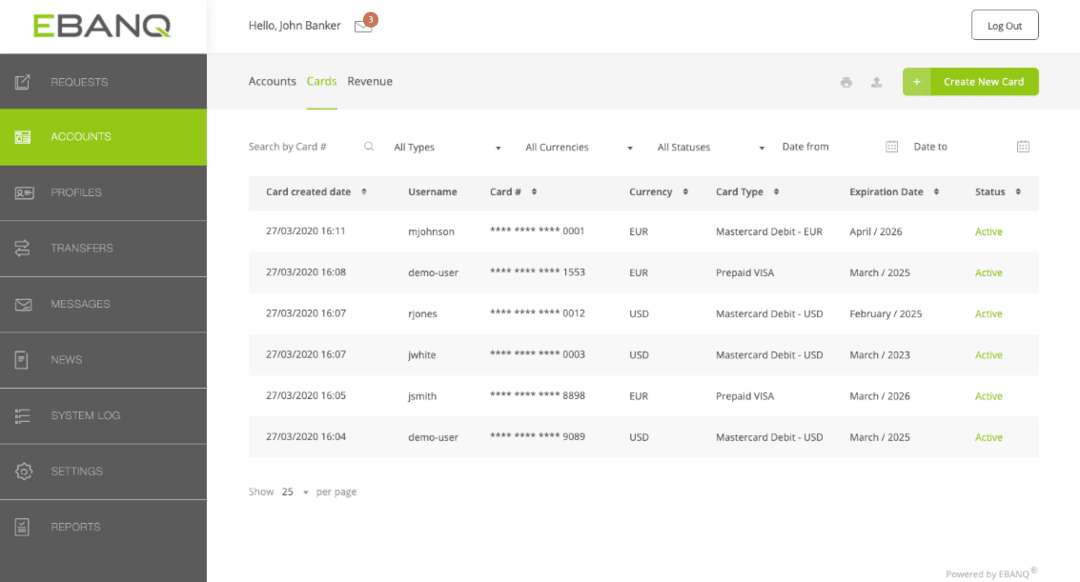Switch to the Revenue tab

coord(370,81)
